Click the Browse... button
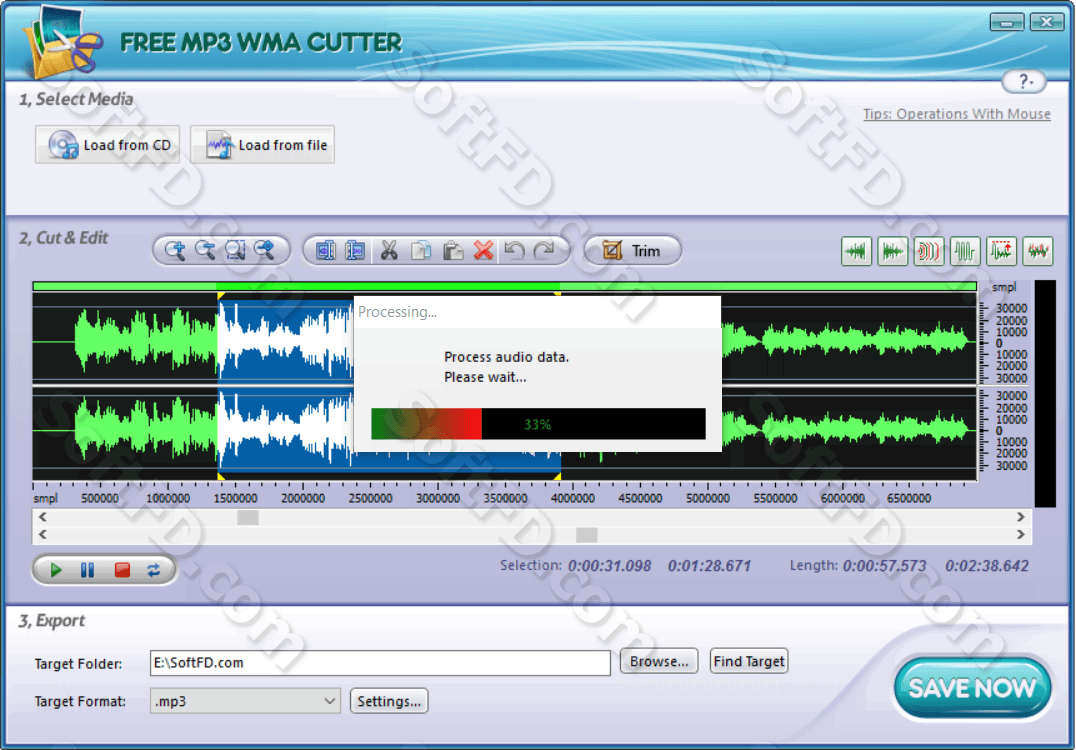Viewport: 1076px width, 750px height. point(659,661)
